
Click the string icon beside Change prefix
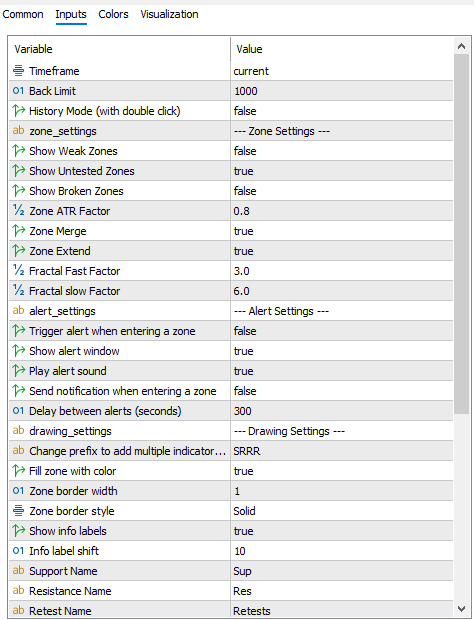19,451
